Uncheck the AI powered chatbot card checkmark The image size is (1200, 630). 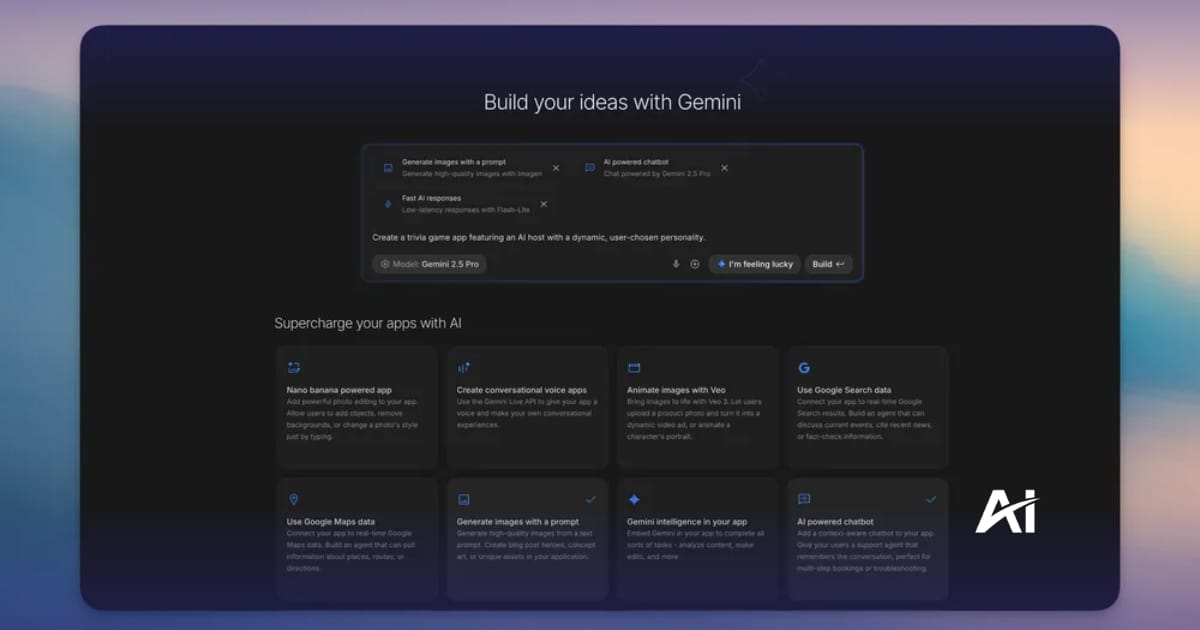pyautogui.click(x=931, y=498)
